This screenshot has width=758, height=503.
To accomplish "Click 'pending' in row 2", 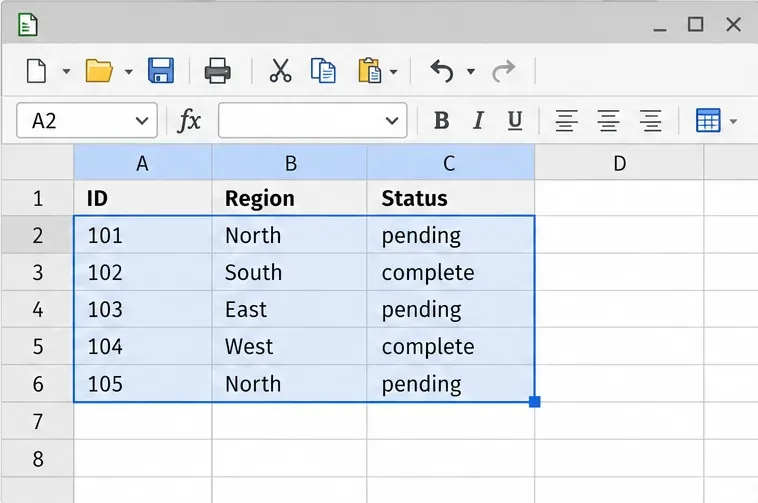I will click(451, 235).
